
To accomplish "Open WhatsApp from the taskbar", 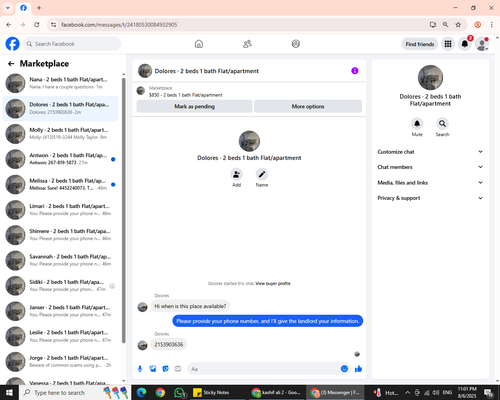I will [x=180, y=393].
